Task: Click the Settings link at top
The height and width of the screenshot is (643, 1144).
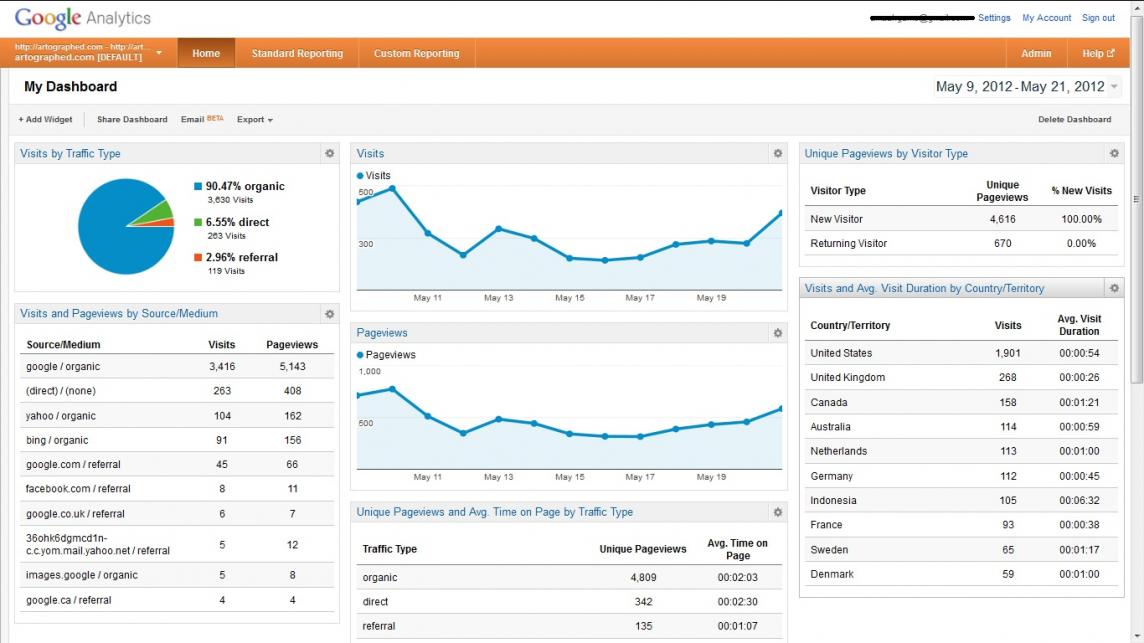Action: (x=994, y=18)
